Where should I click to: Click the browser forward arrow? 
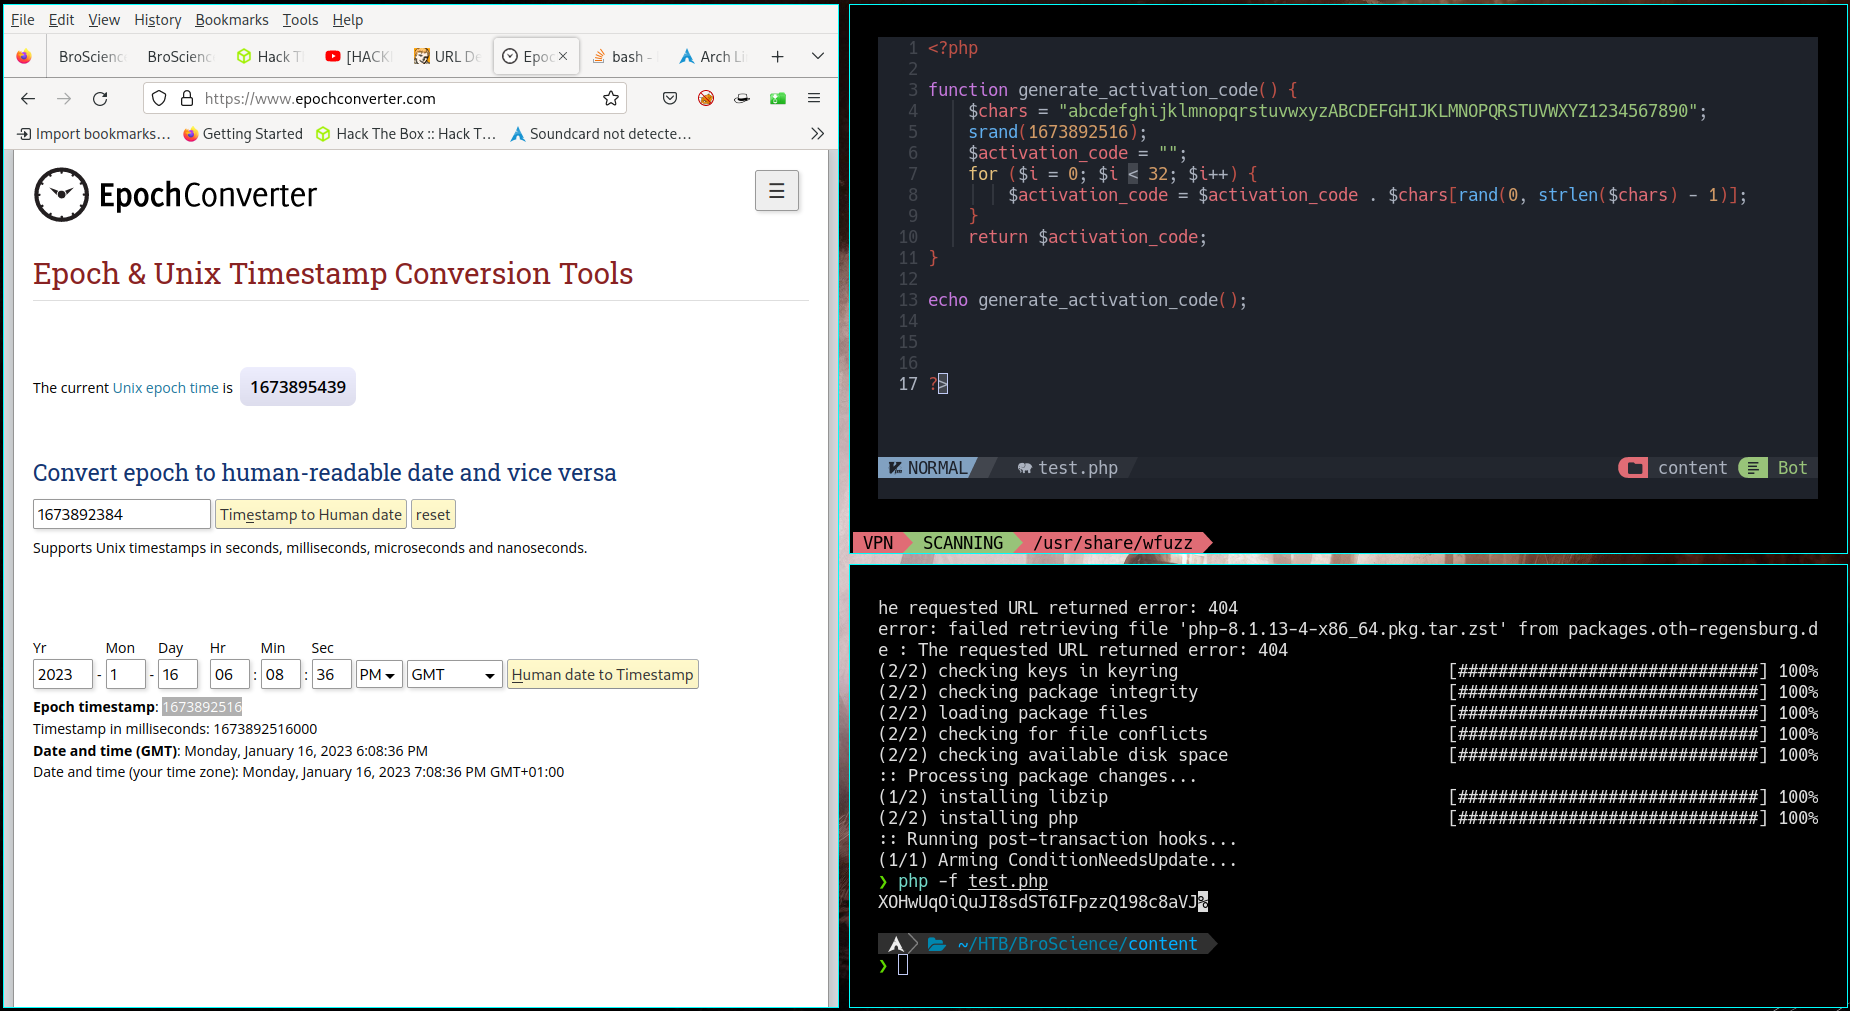64,98
